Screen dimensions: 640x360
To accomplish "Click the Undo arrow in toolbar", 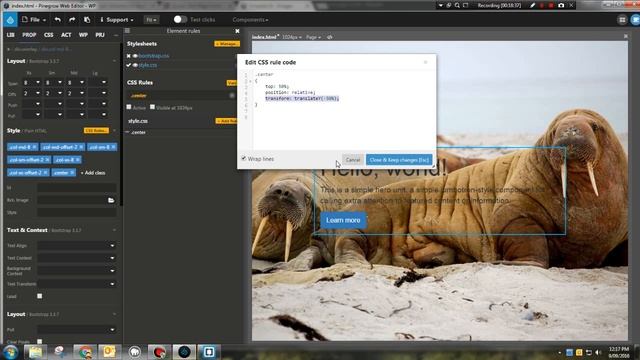I will pos(58,20).
